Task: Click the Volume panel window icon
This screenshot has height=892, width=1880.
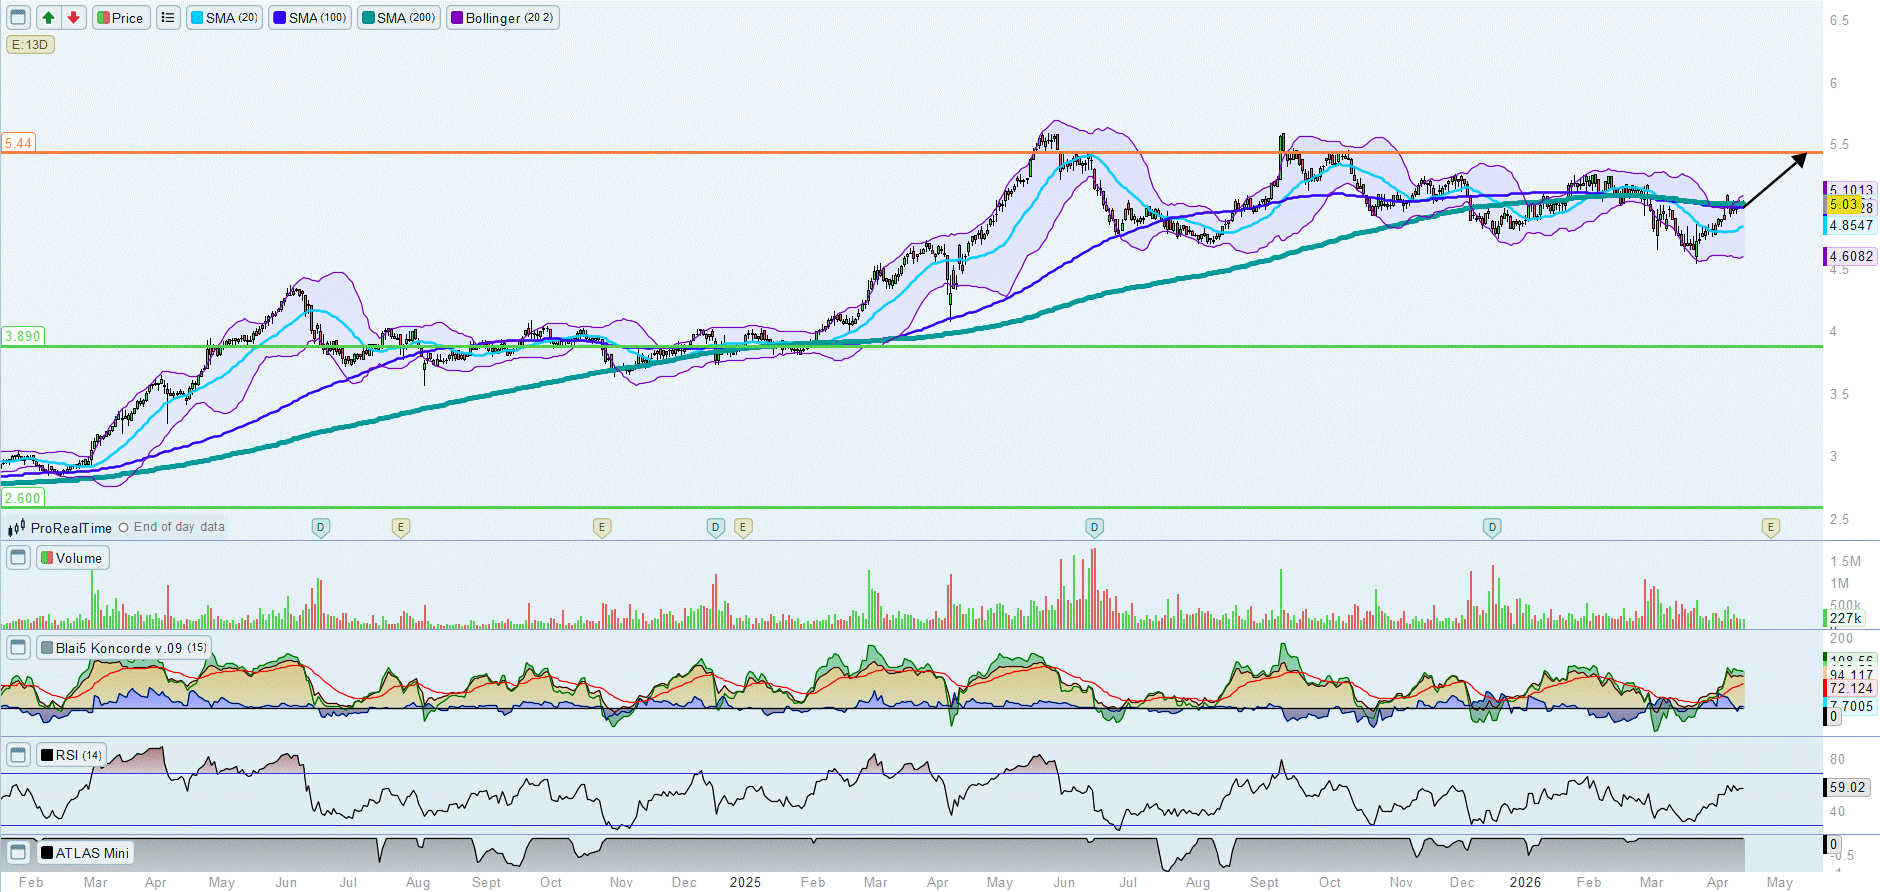Action: 18,558
